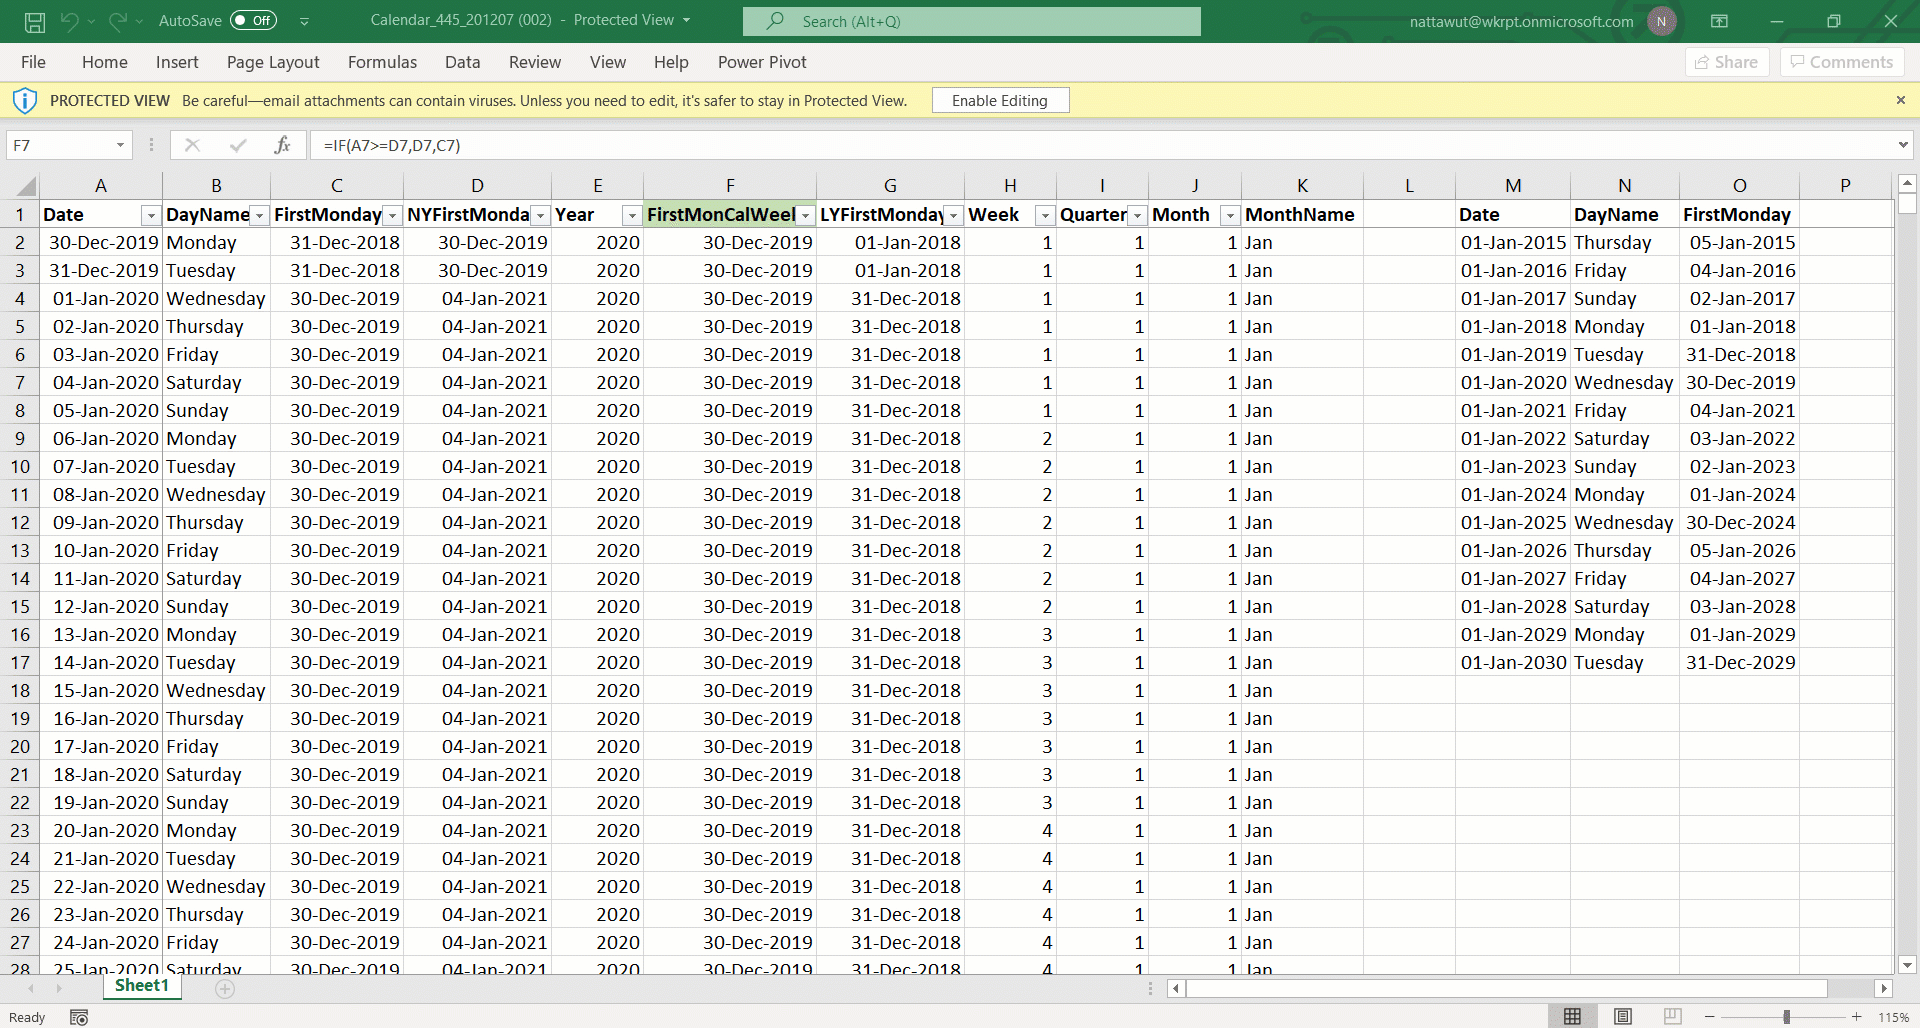
Task: Click the Search box
Action: [972, 21]
